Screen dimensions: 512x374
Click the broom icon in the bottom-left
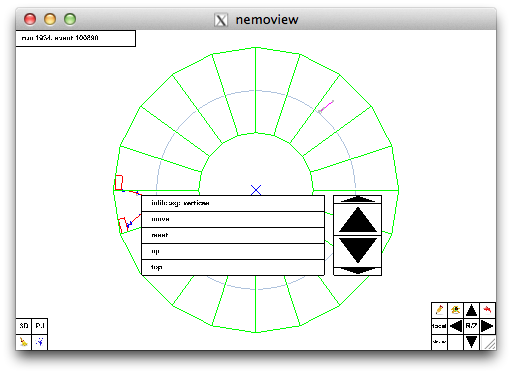click(x=24, y=342)
